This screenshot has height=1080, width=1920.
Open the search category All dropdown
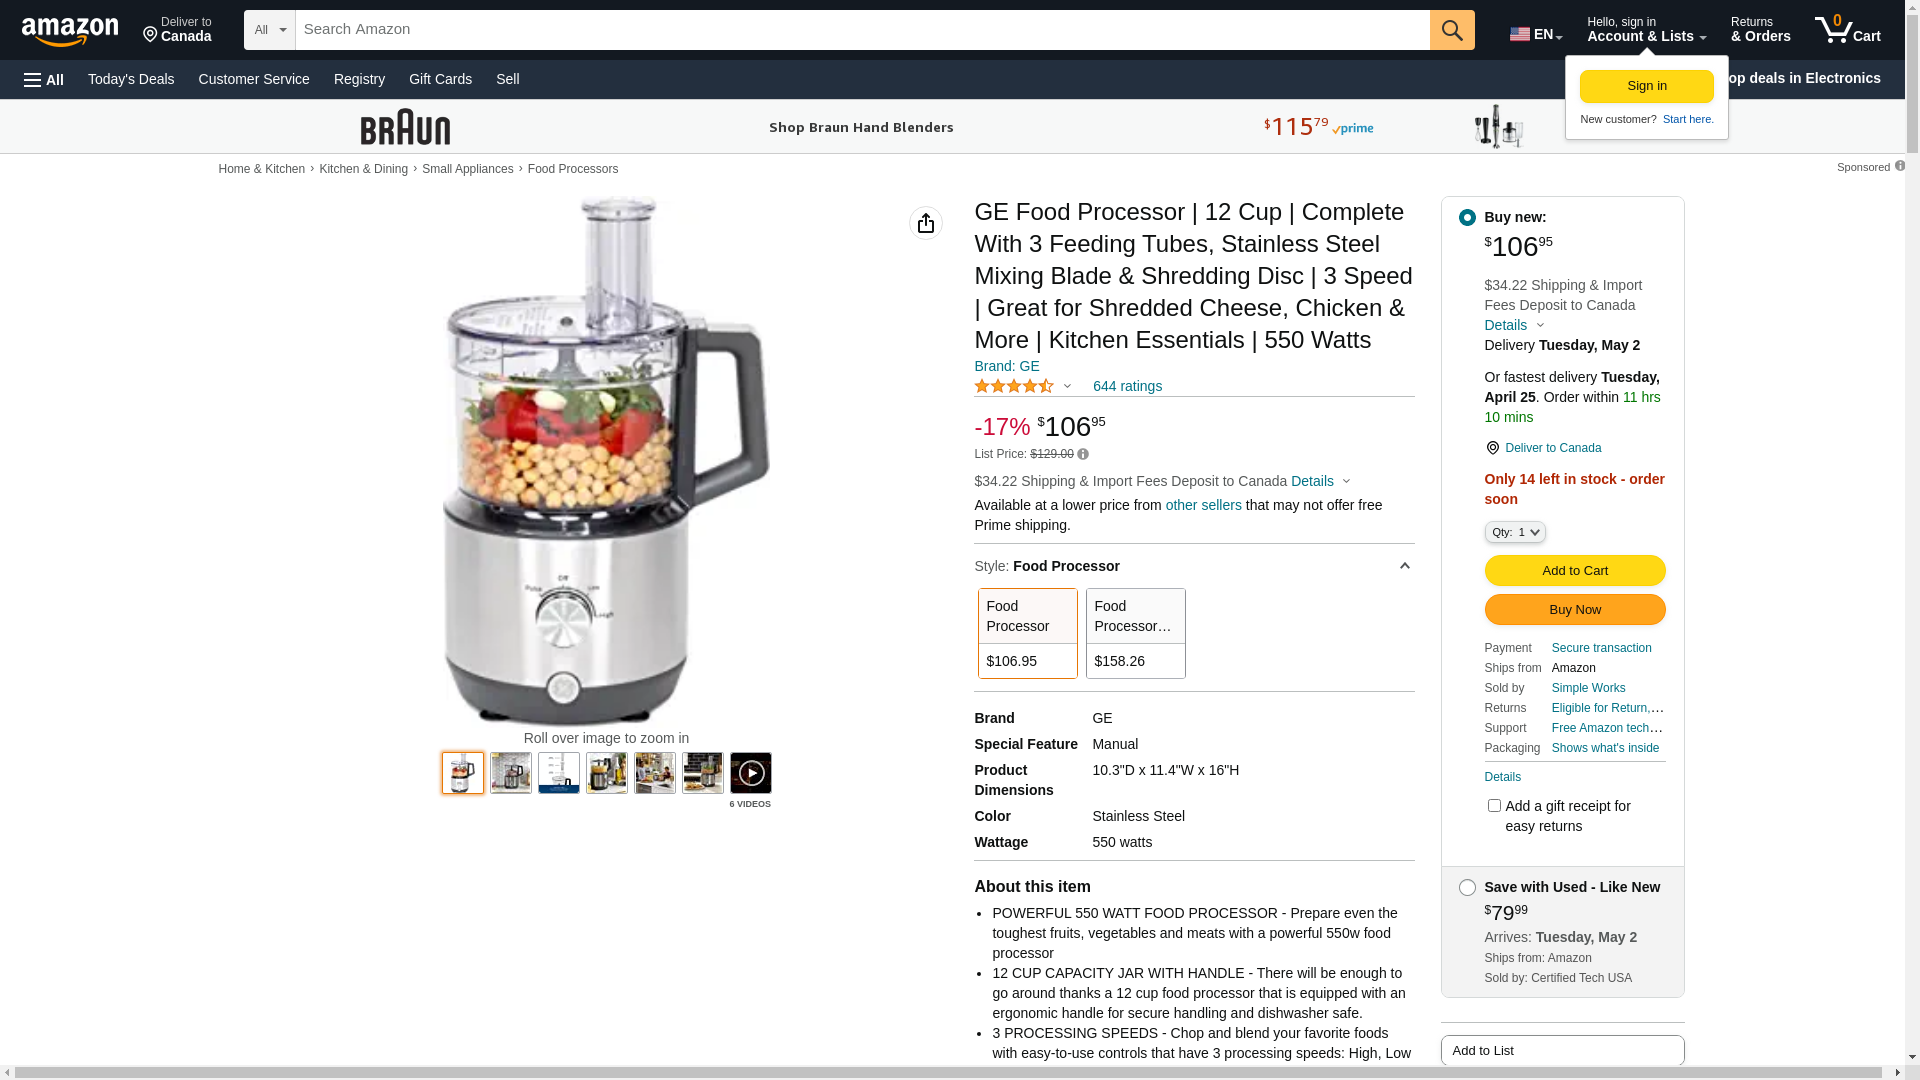point(270,30)
